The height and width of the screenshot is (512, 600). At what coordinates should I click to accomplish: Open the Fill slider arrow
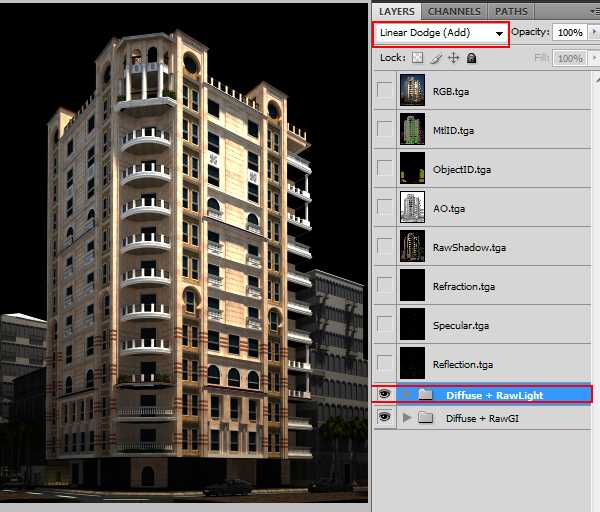point(594,58)
